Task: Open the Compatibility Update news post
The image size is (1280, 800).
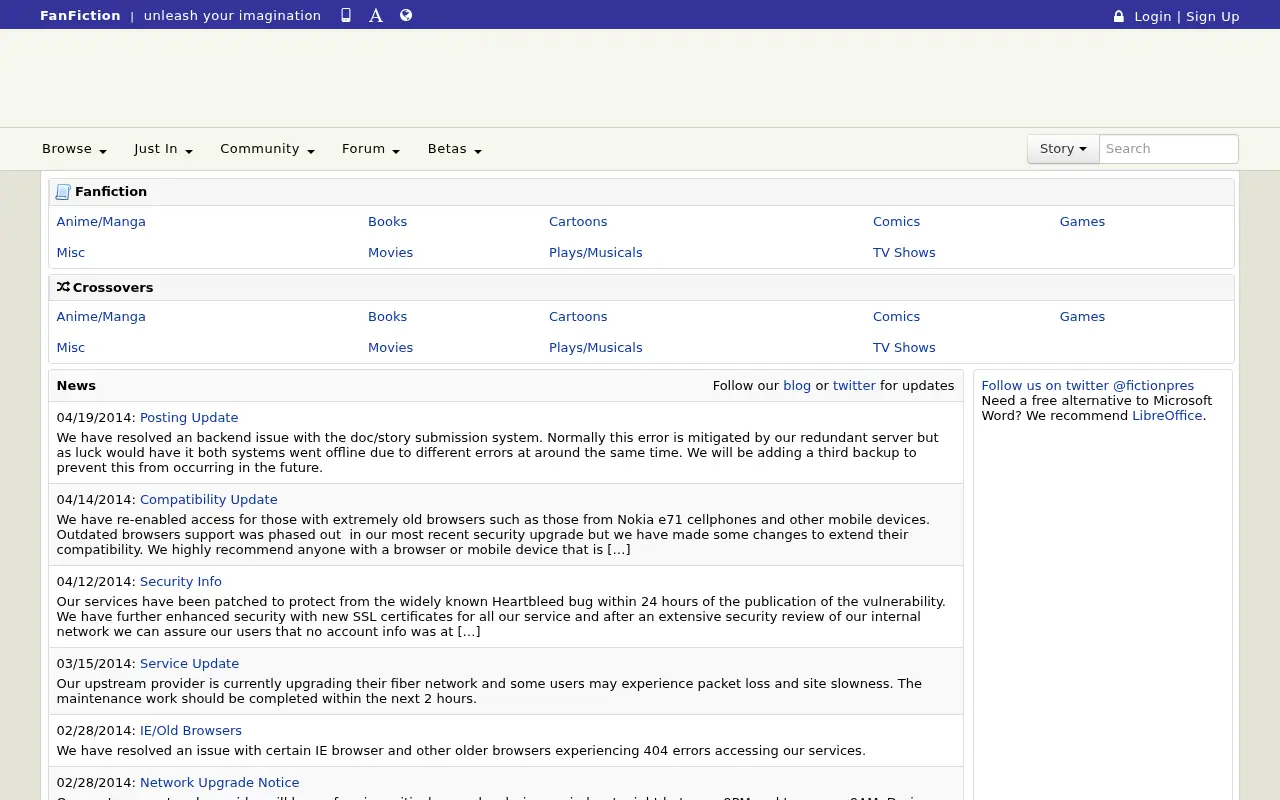Action: (209, 500)
